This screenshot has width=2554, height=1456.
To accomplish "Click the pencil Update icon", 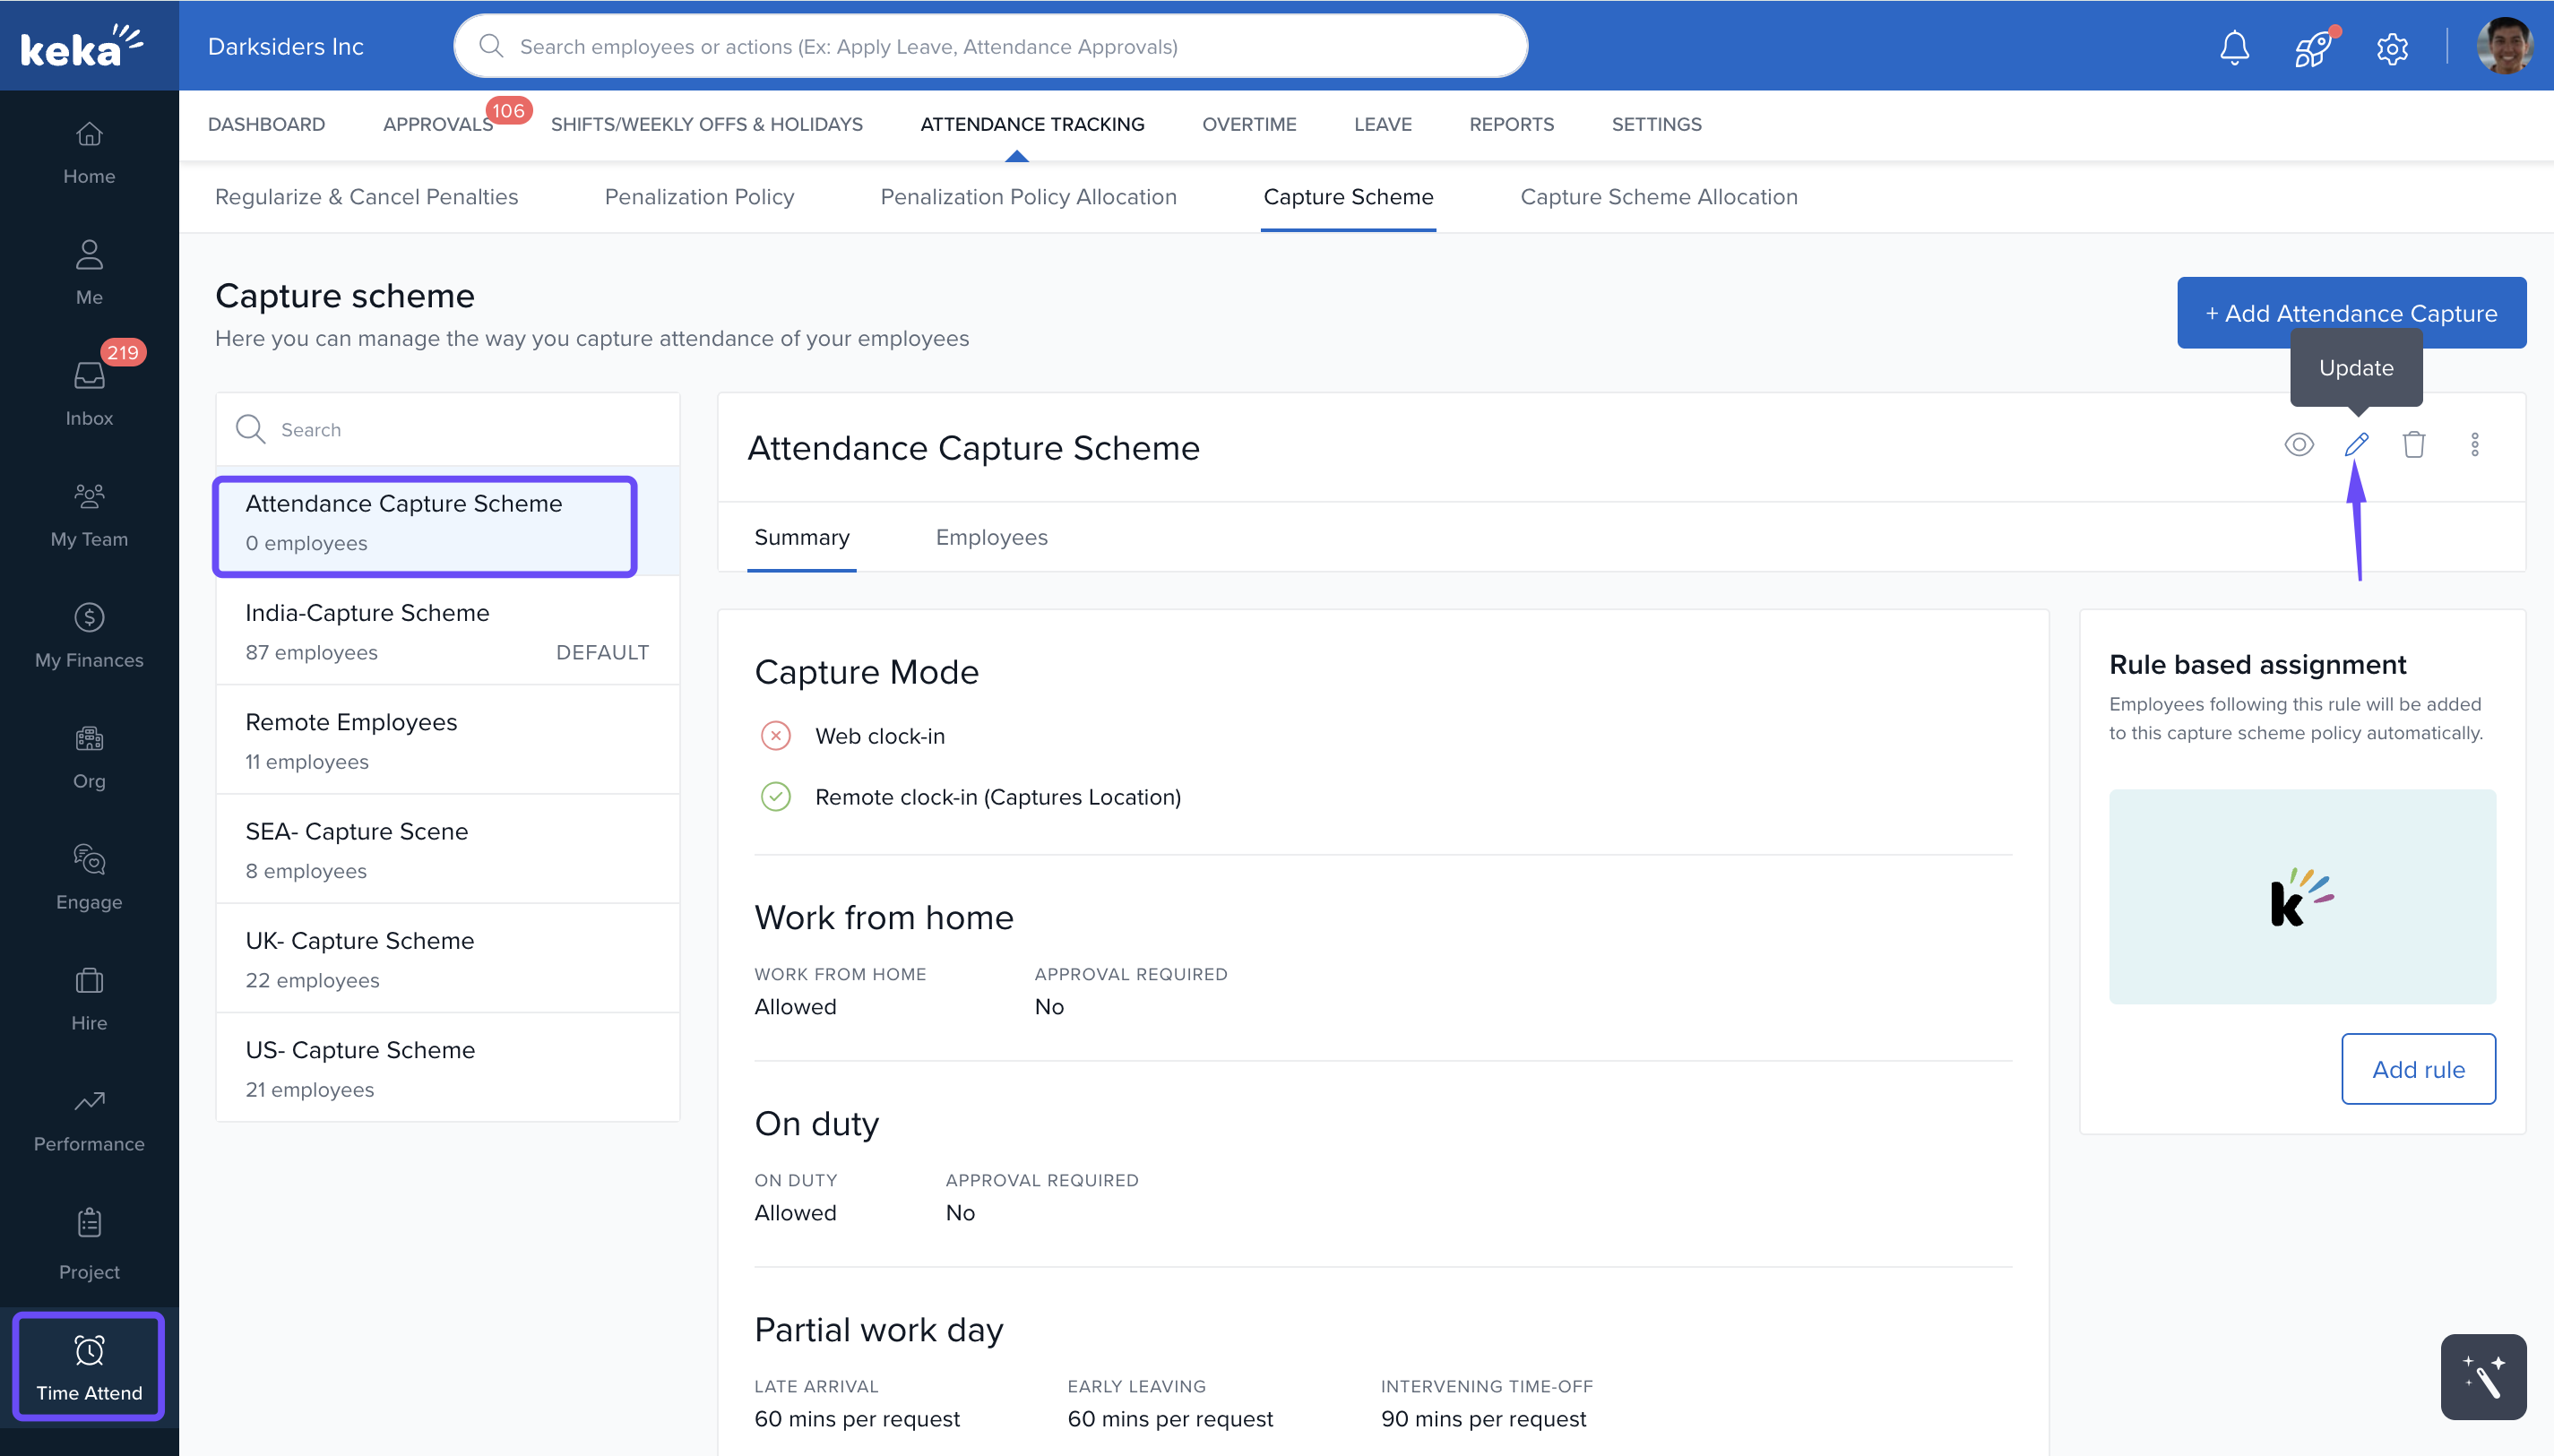I will pos(2356,444).
